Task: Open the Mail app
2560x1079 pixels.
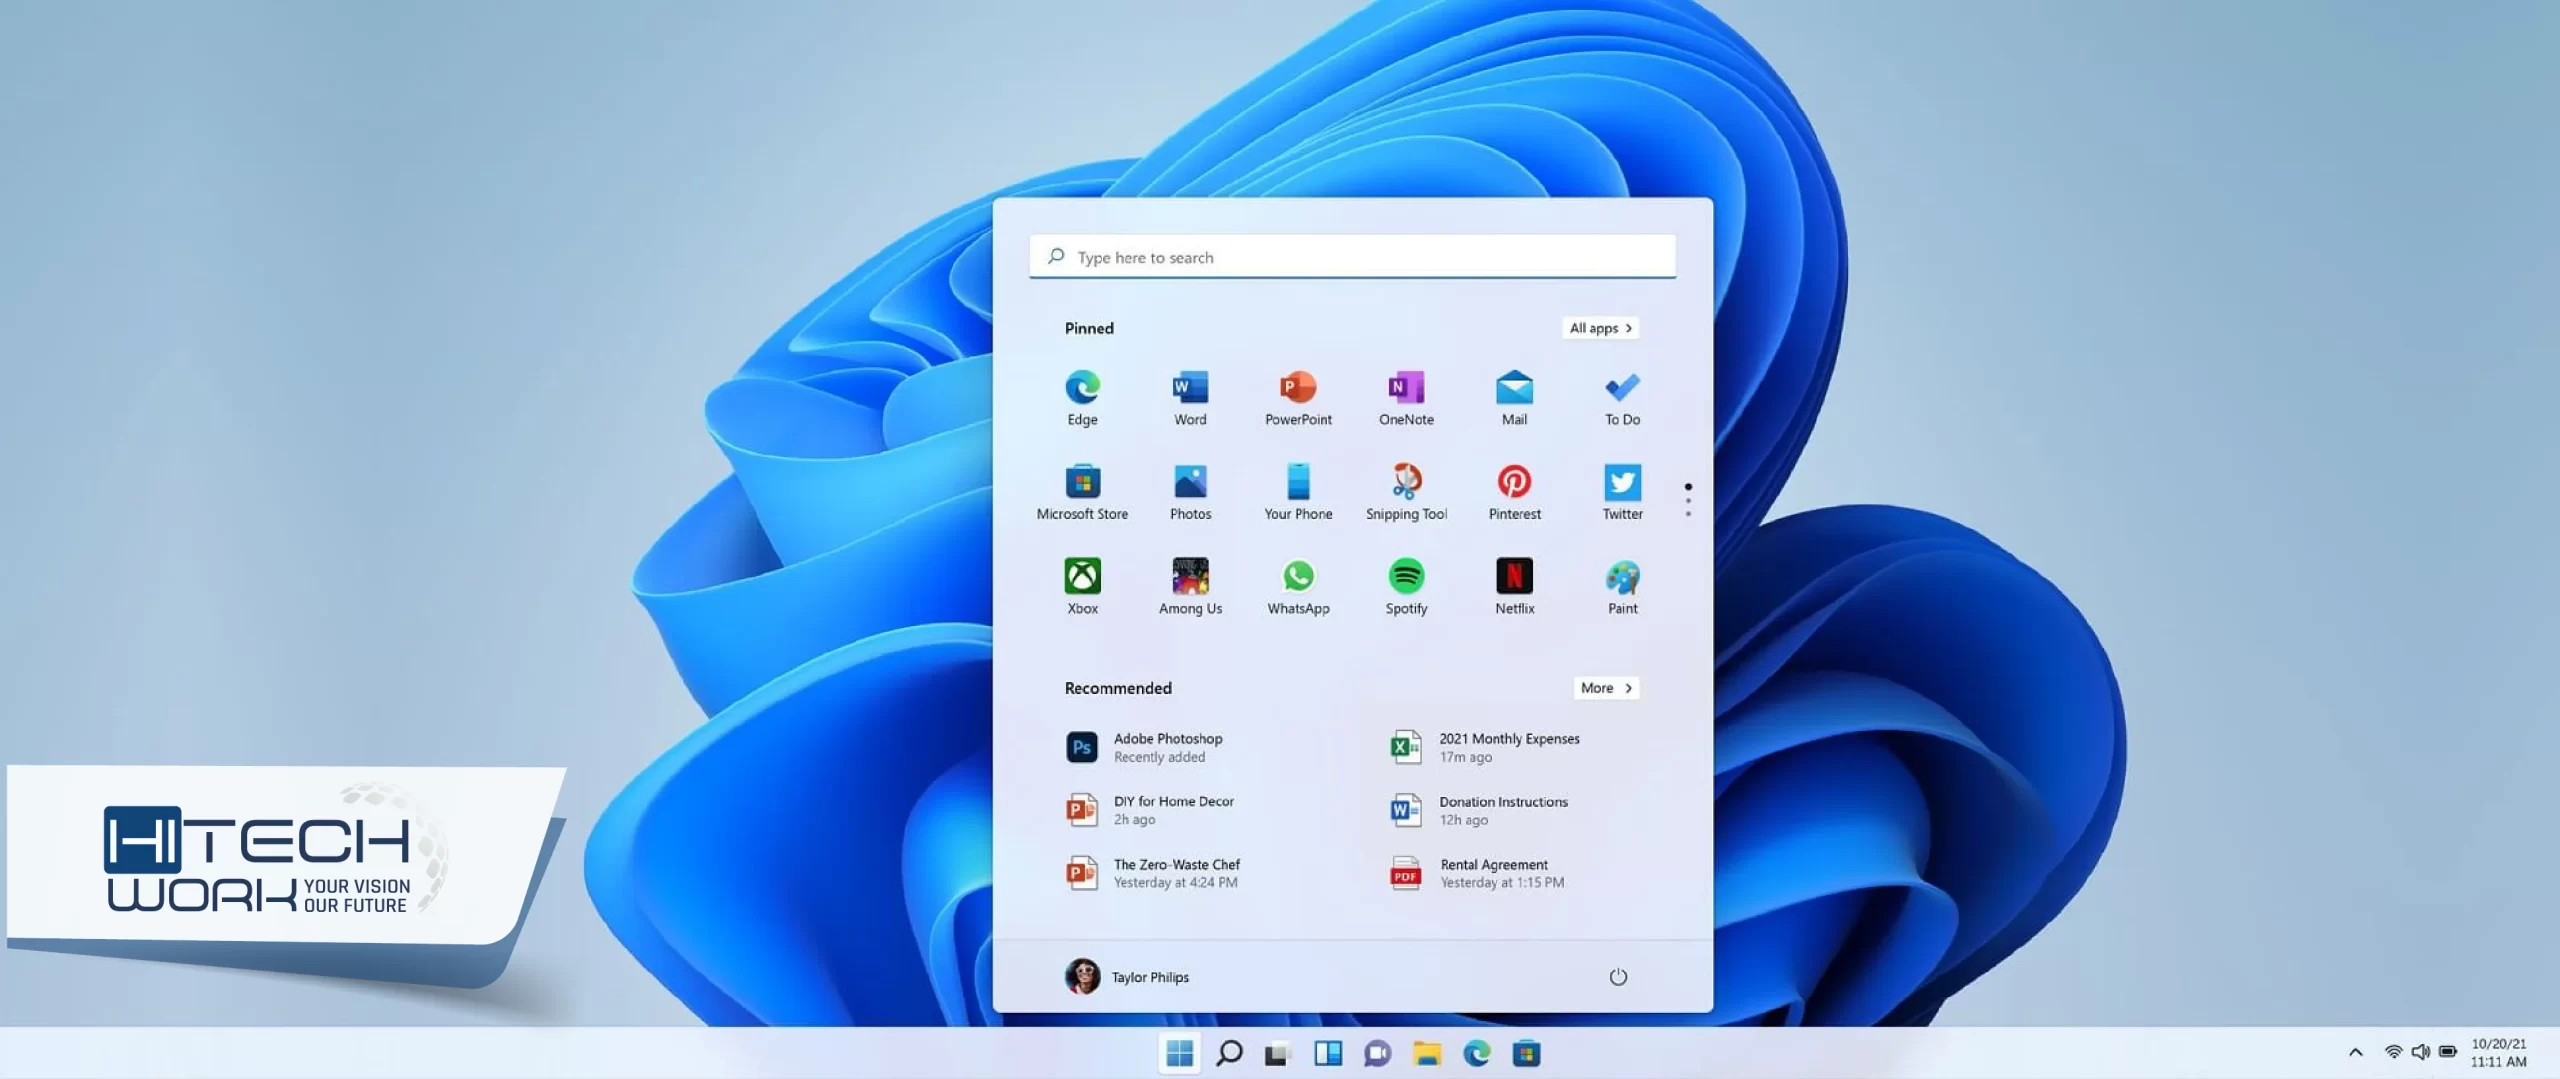Action: [x=1514, y=398]
